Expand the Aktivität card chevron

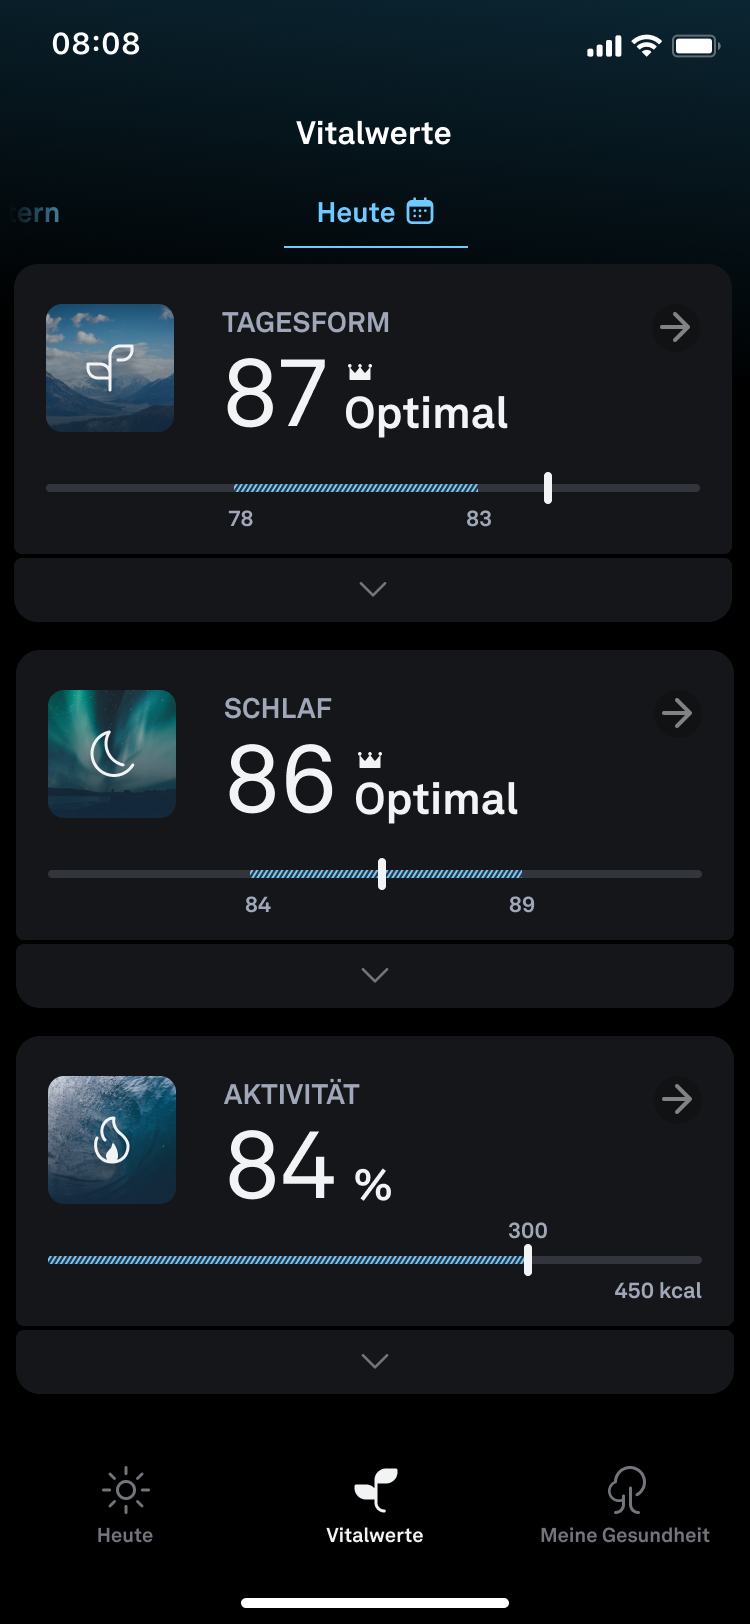[x=375, y=1361]
